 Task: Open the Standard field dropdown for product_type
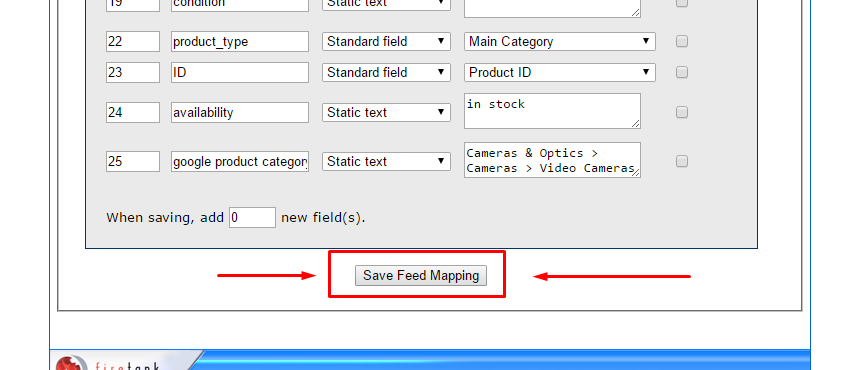point(386,42)
